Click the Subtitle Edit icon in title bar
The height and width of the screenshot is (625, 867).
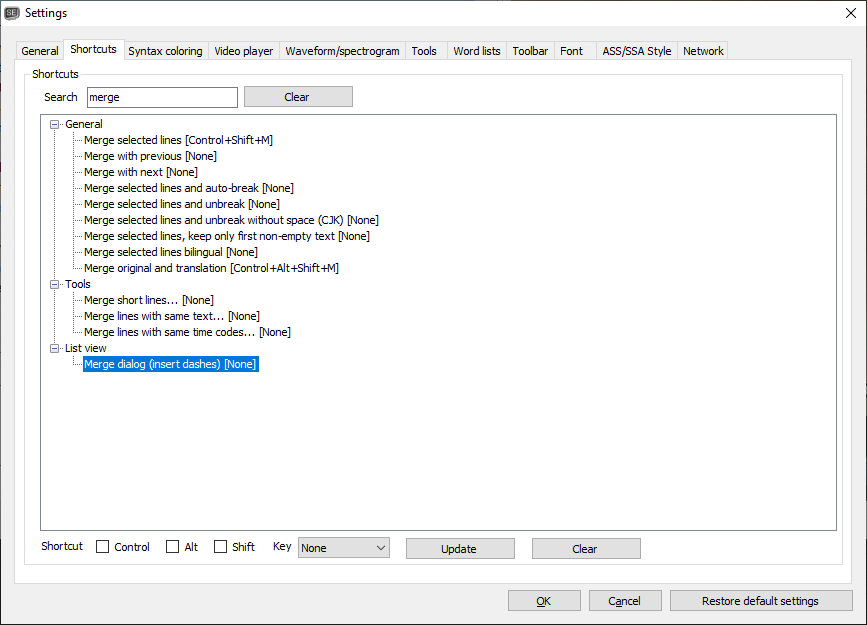click(12, 13)
